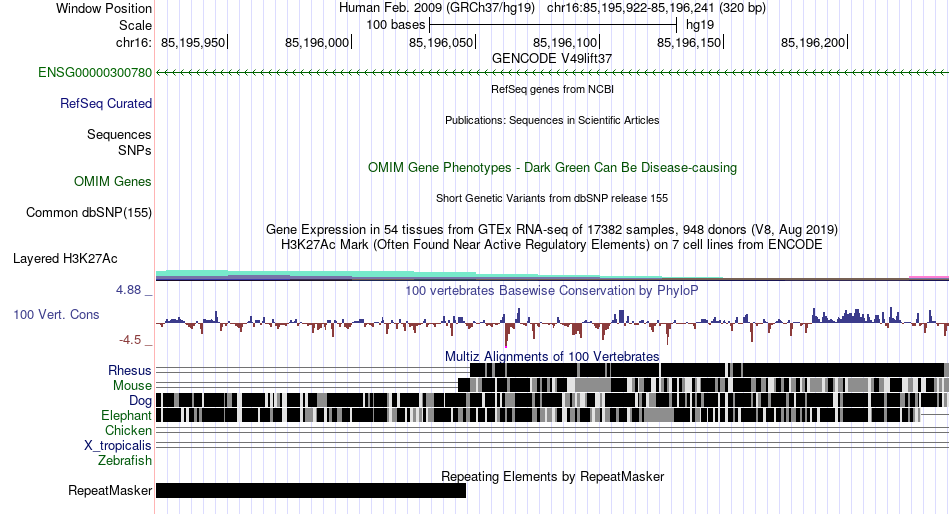
Task: Click the GTEx Gene Expression track title
Action: point(552,230)
